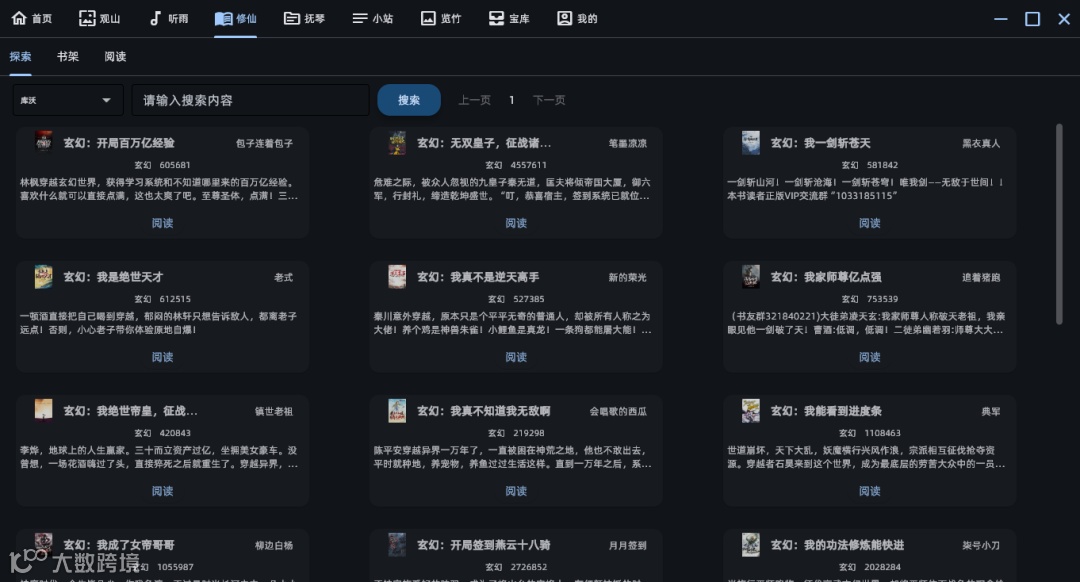Click cover of 玄幻：无双皇子，征战诸...
This screenshot has height=582, width=1080.
397,142
